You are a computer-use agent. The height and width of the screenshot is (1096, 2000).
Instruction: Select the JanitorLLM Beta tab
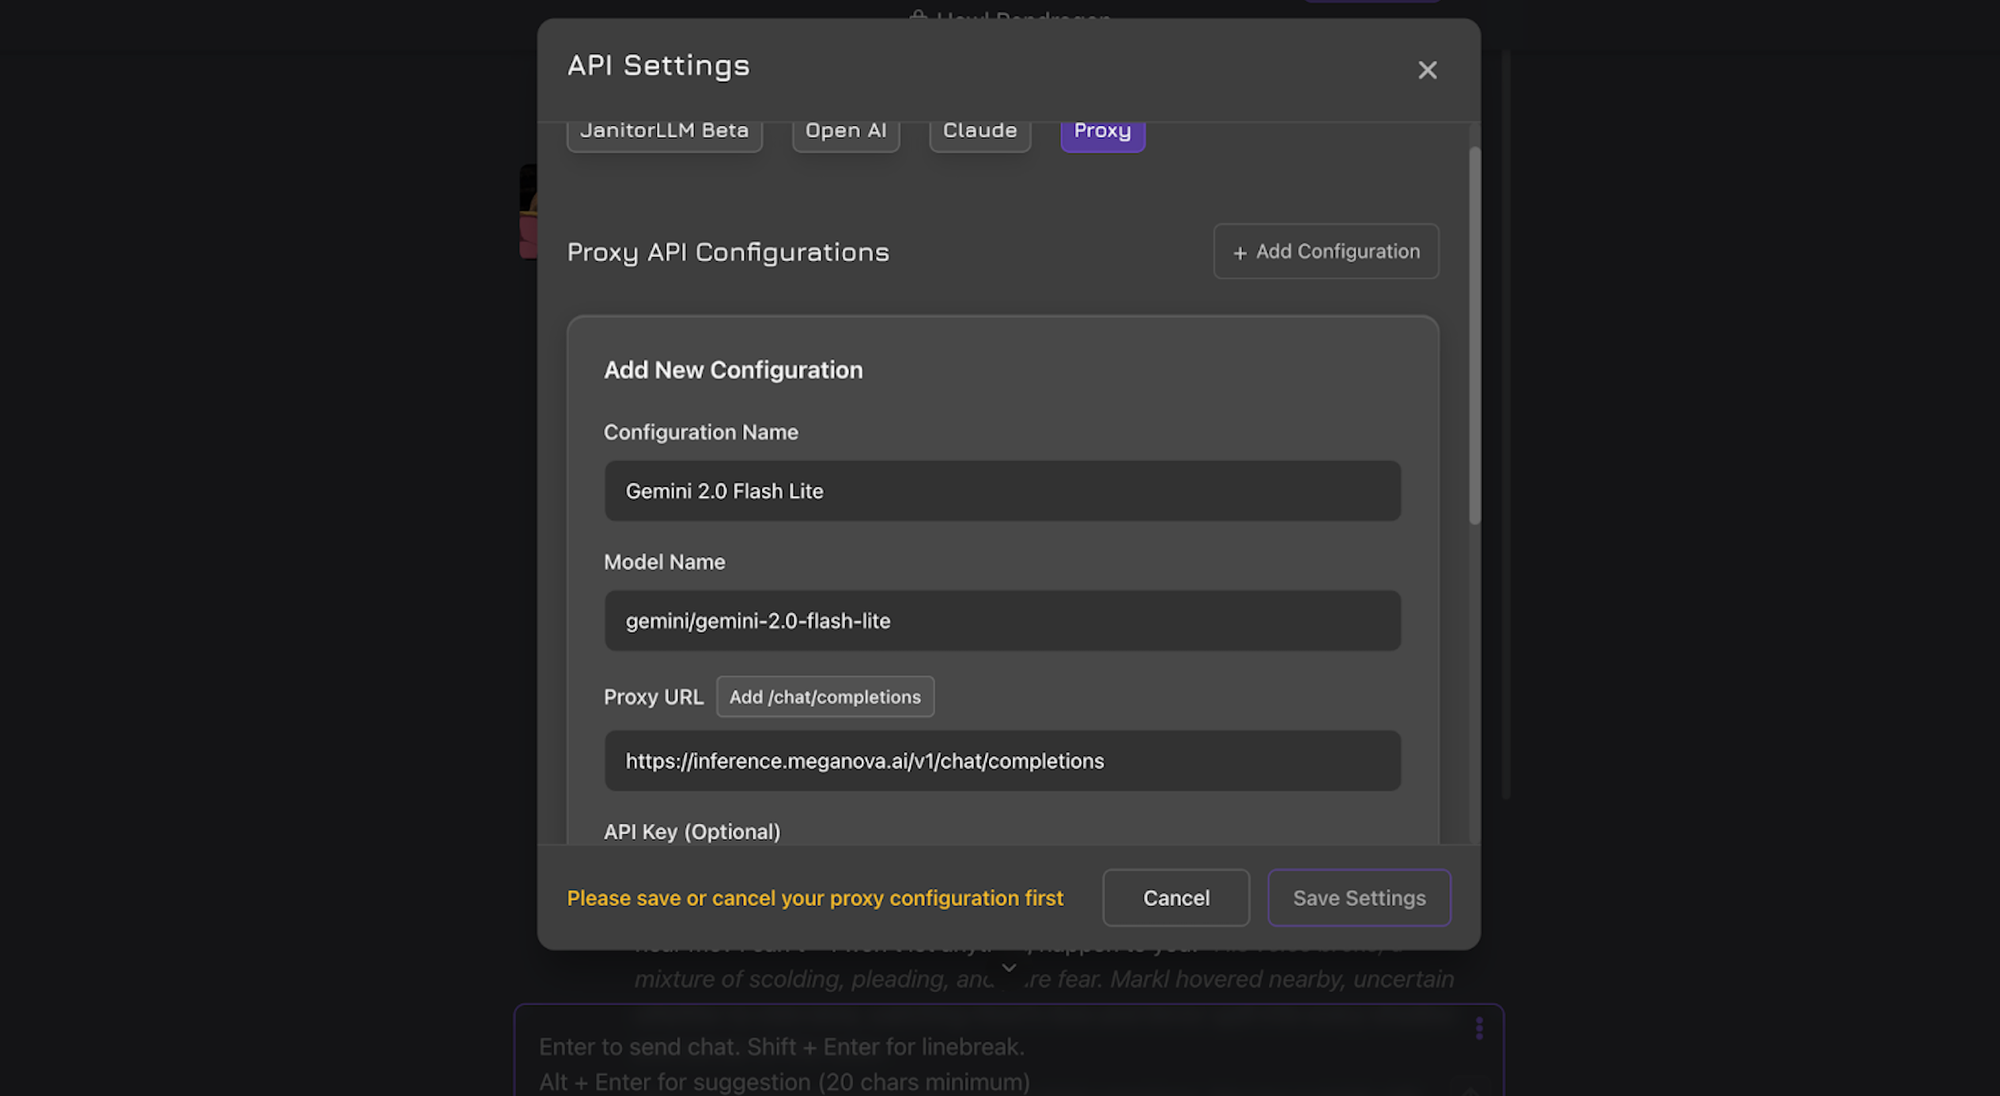coord(664,130)
